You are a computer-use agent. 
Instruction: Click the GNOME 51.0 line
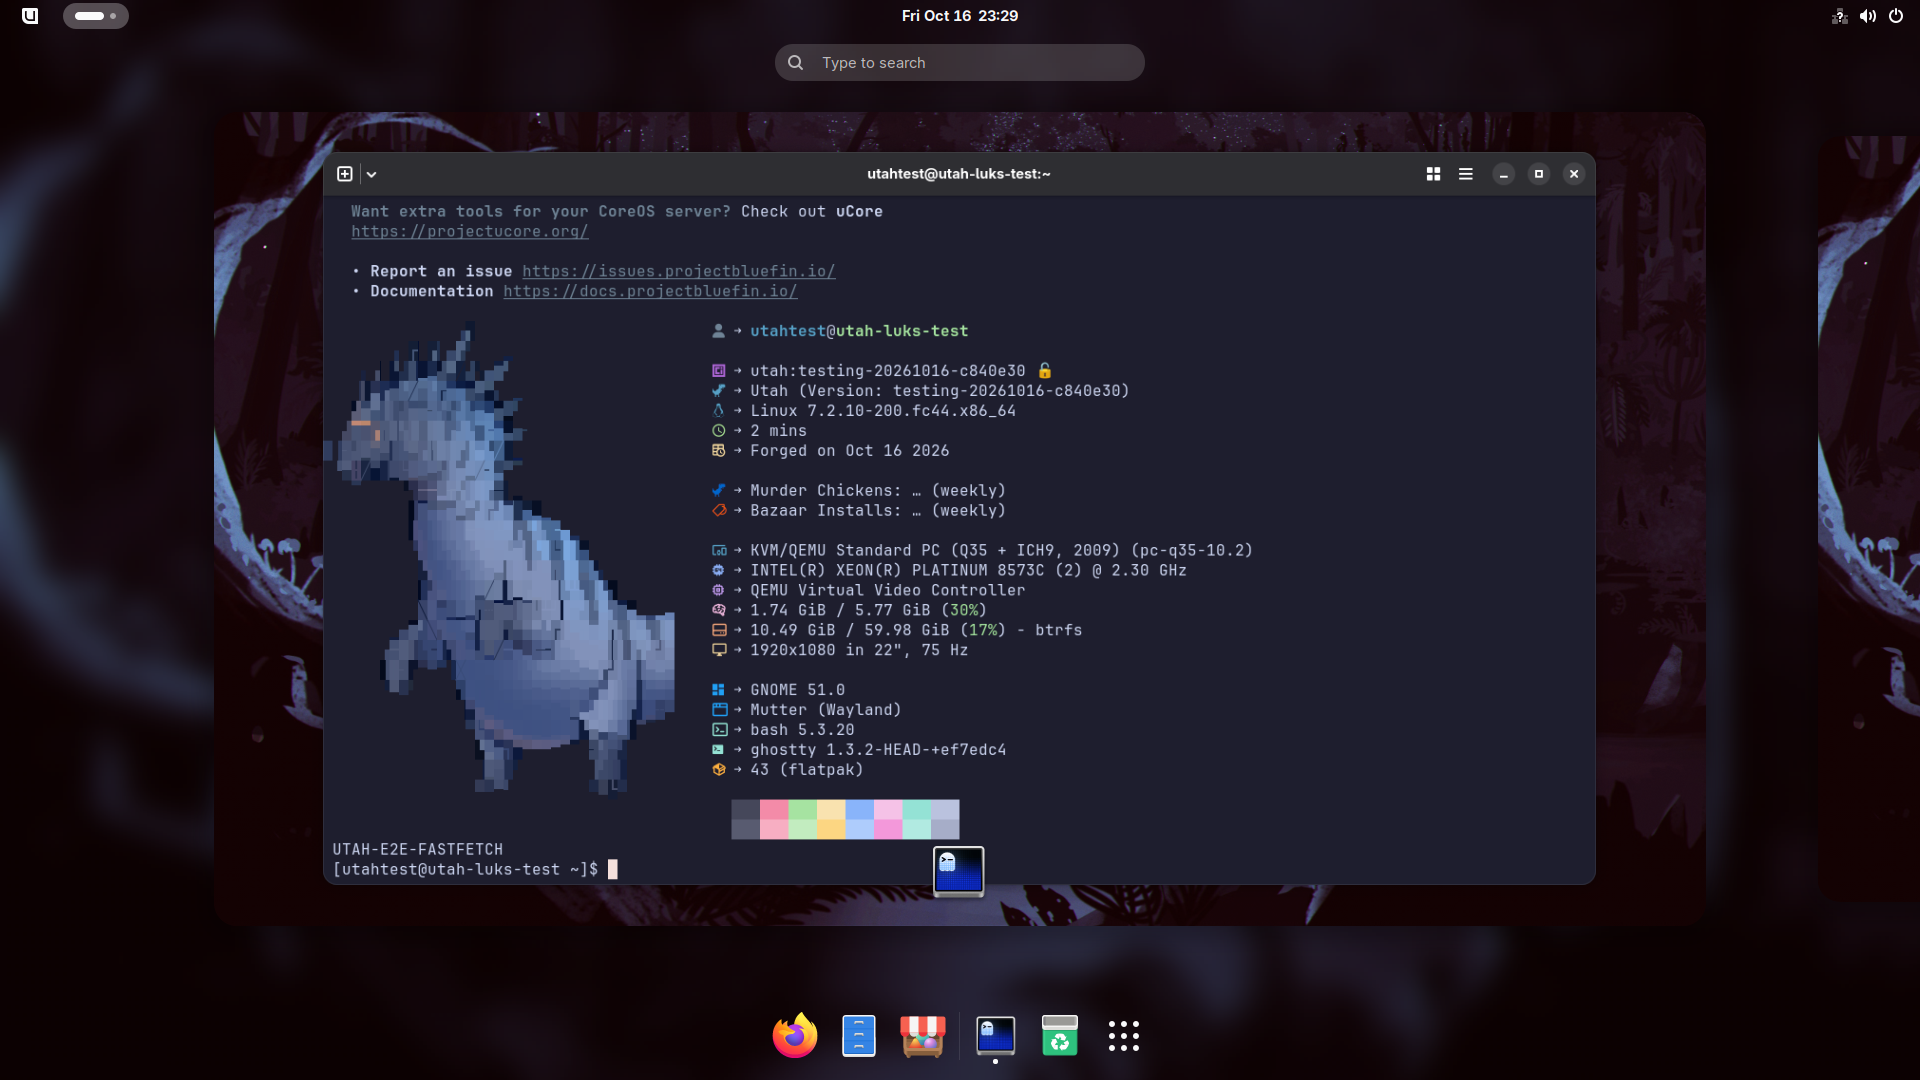pos(797,690)
